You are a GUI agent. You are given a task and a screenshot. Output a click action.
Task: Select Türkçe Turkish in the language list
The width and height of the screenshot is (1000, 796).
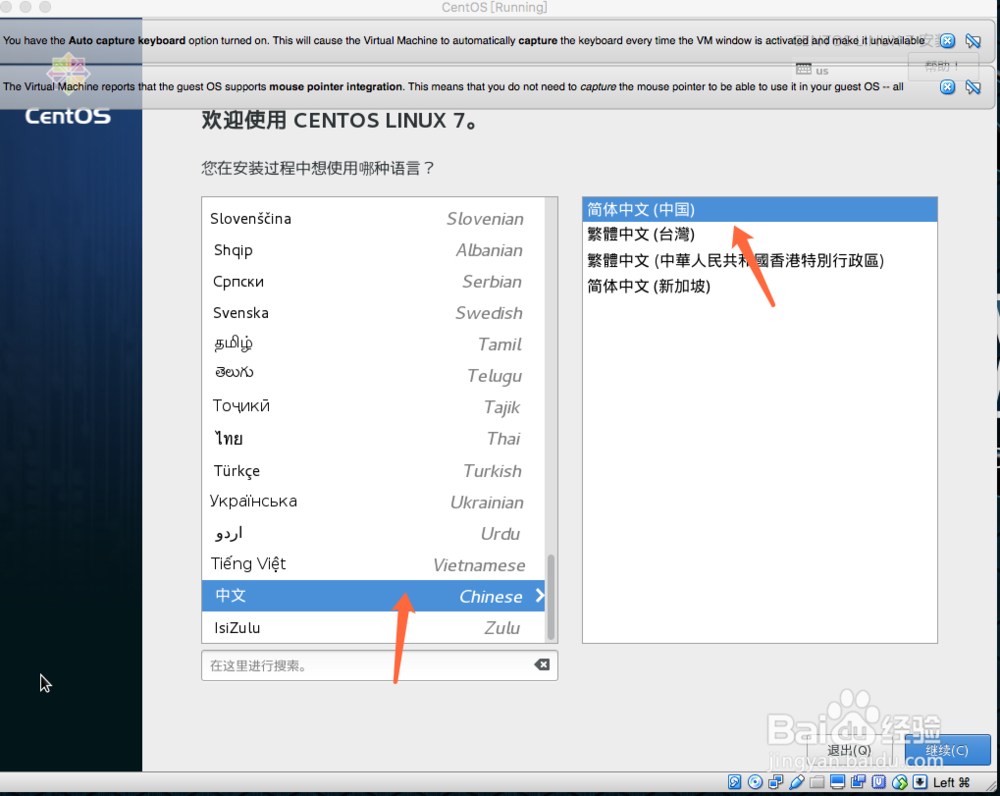373,471
